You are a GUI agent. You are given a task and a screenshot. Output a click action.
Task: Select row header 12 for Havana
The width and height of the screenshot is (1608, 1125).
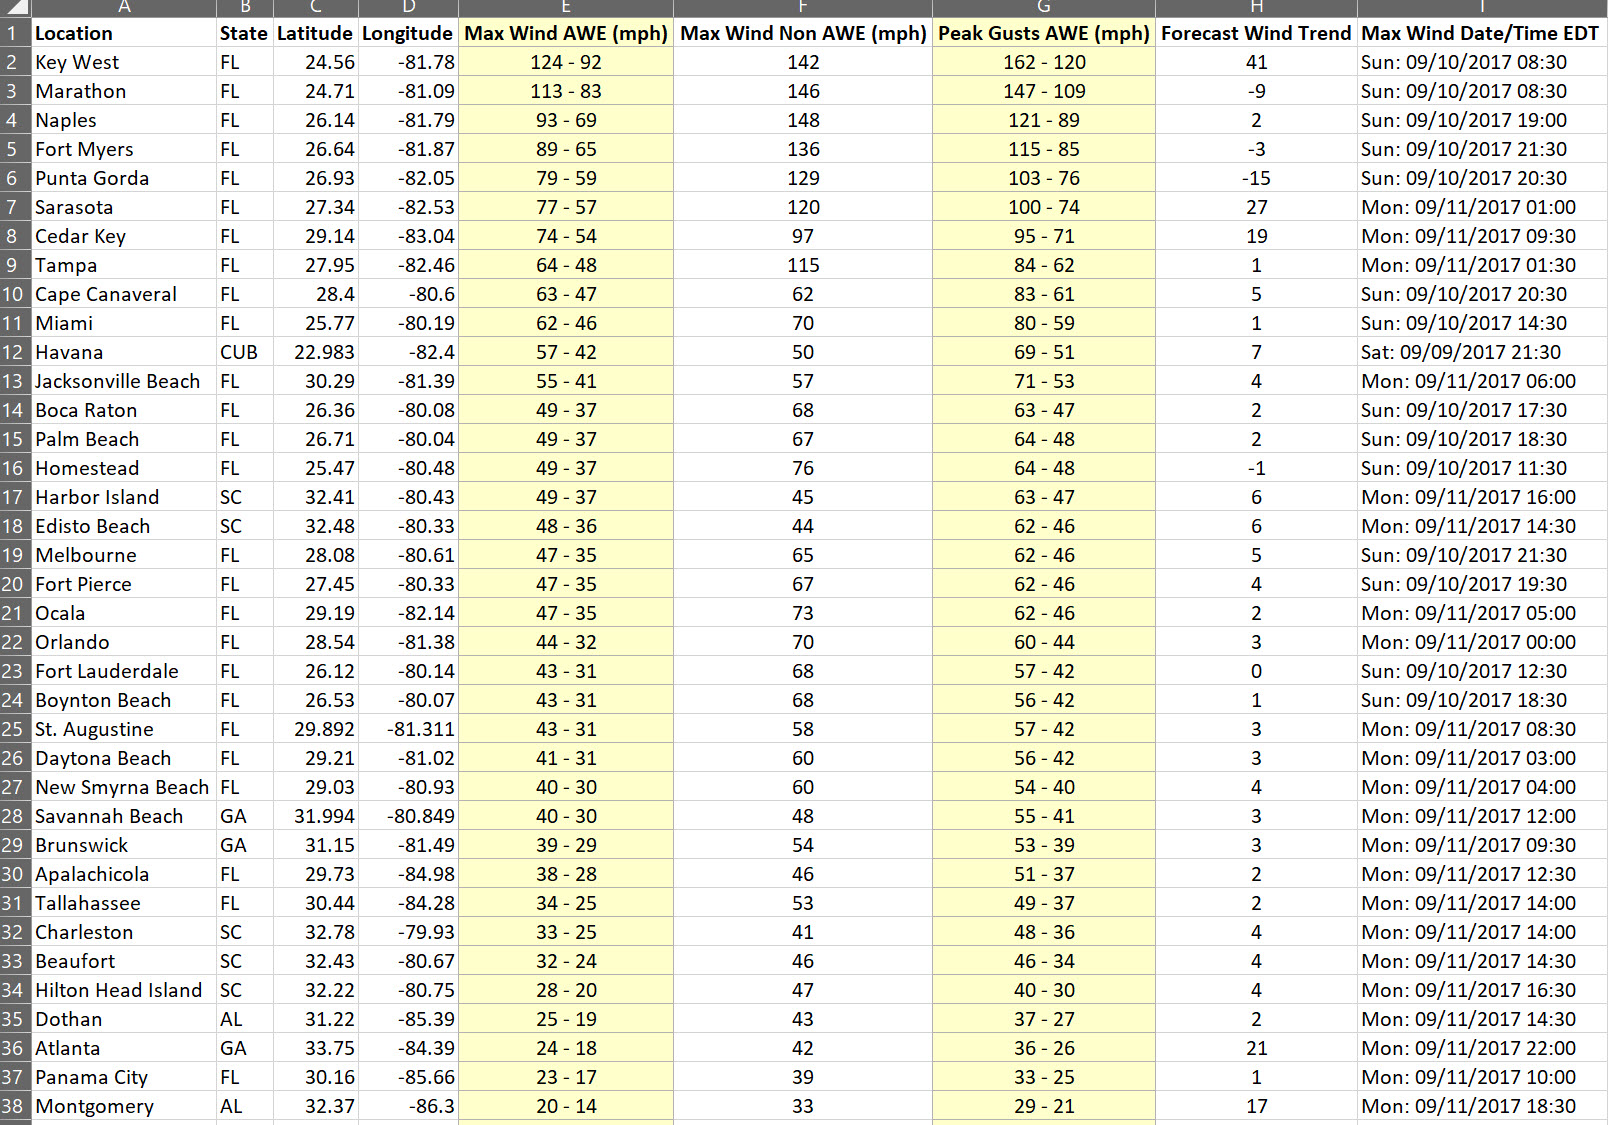[x=13, y=352]
